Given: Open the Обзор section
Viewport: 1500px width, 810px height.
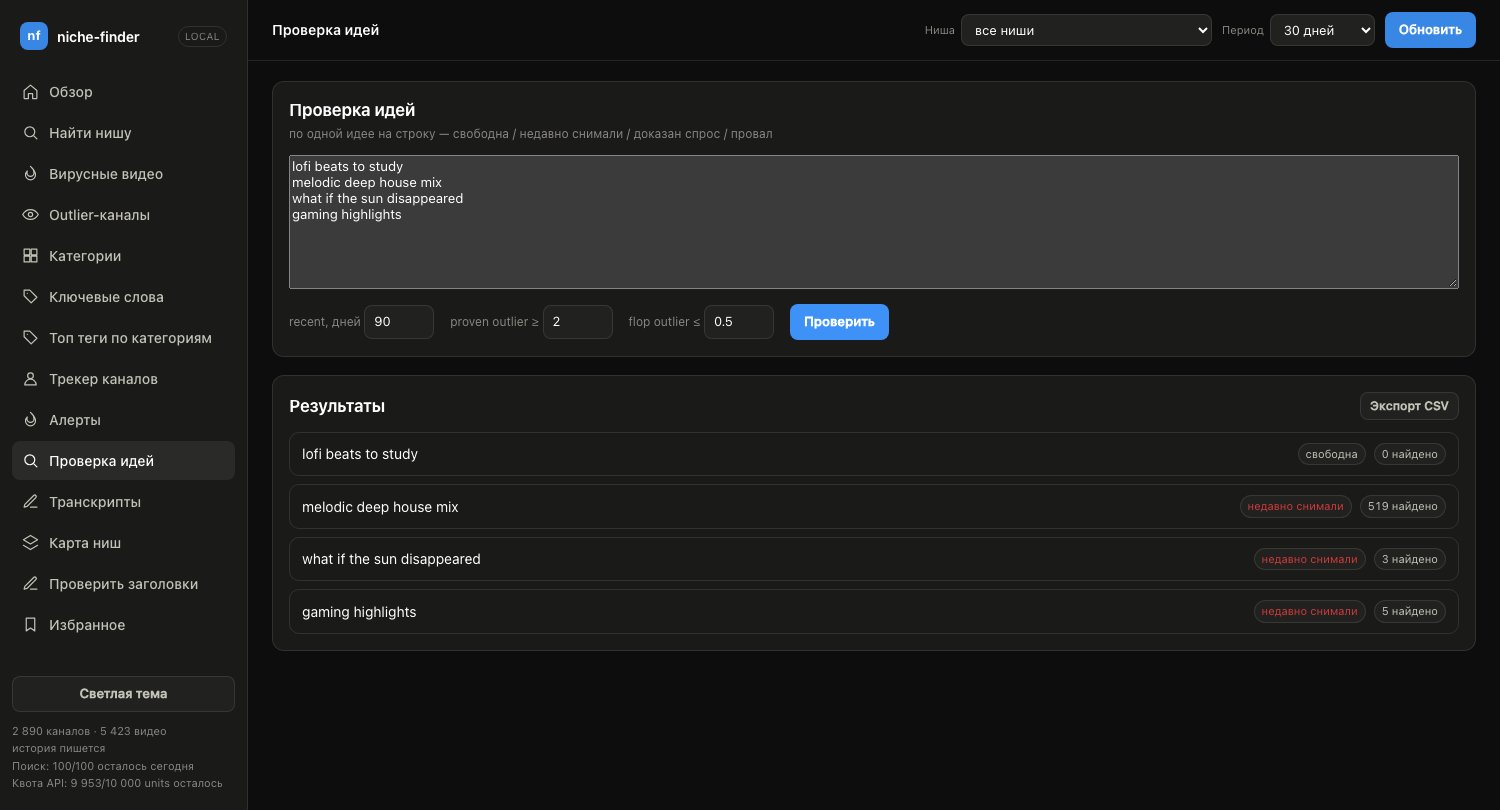Looking at the screenshot, I should point(123,92).
